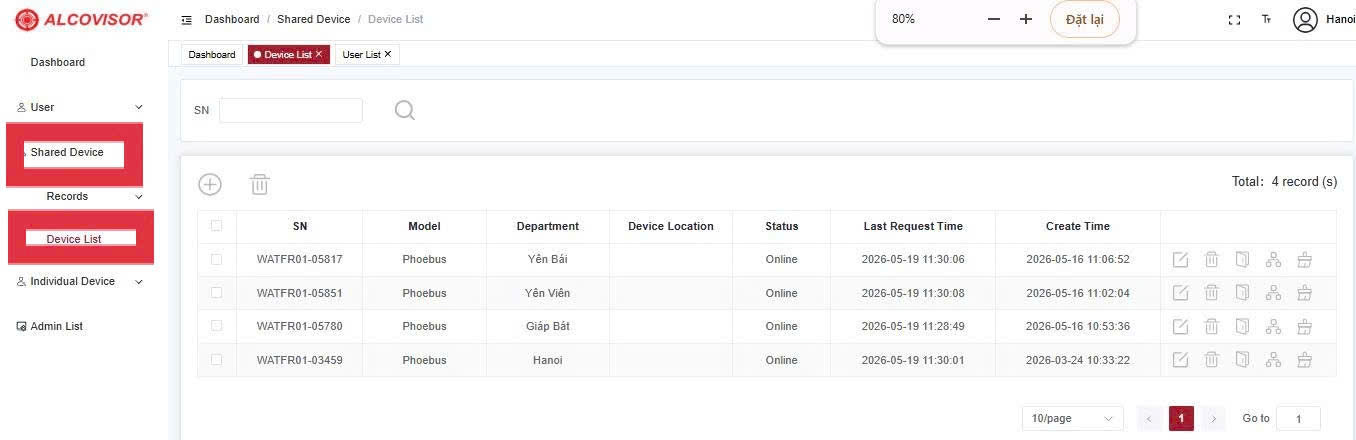
Task: Click the Giáp Bát department cell
Action: click(x=548, y=326)
